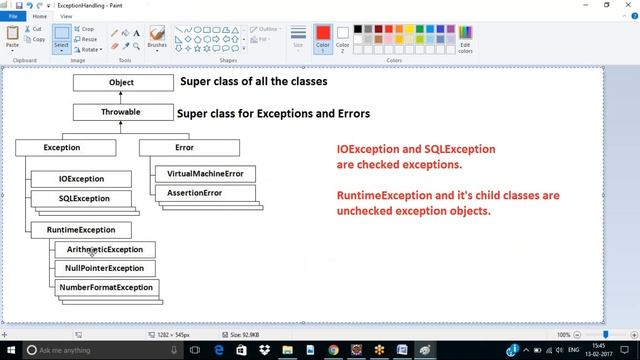Viewport: 640px width, 360px height.
Task: Open the Action Center notifications icon
Action: 624,350
